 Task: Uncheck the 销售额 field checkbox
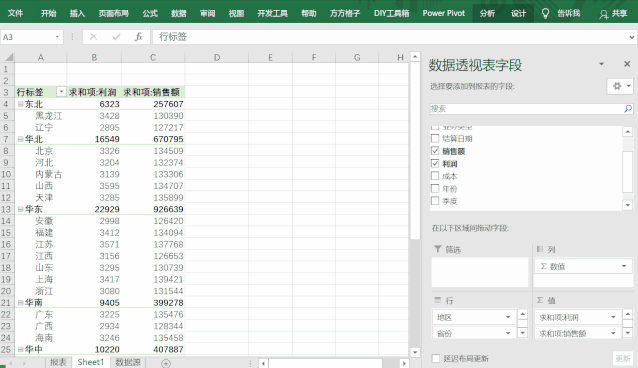[x=435, y=151]
